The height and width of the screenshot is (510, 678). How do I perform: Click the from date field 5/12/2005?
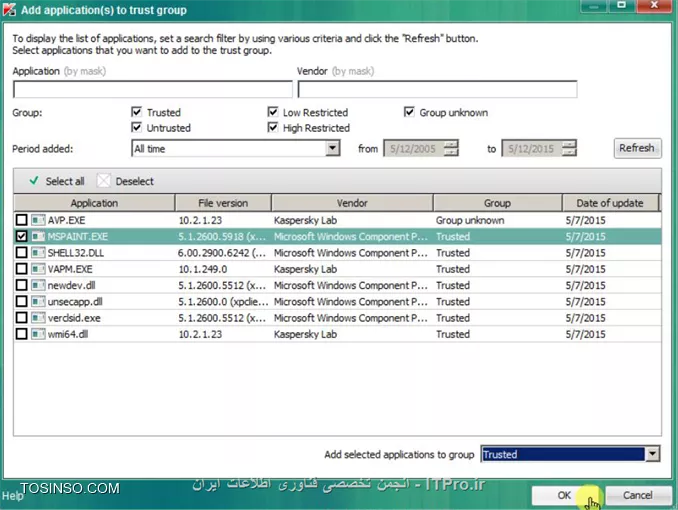[414, 149]
